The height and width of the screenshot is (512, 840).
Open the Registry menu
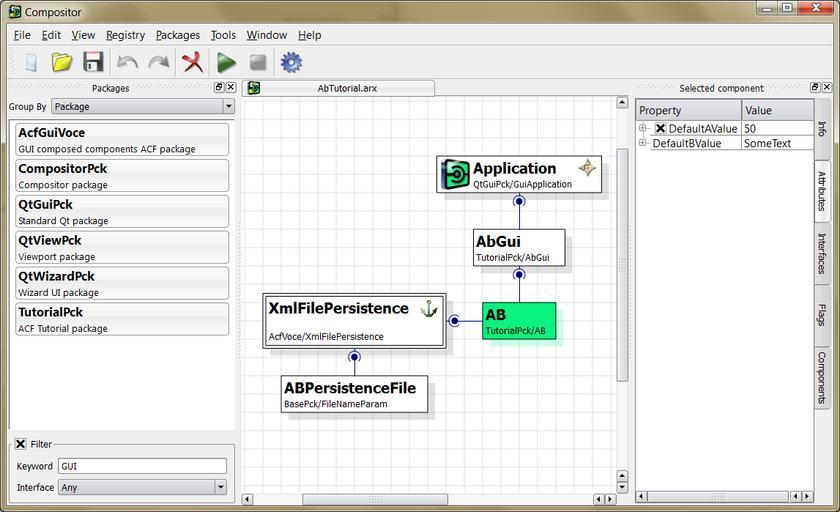(125, 35)
